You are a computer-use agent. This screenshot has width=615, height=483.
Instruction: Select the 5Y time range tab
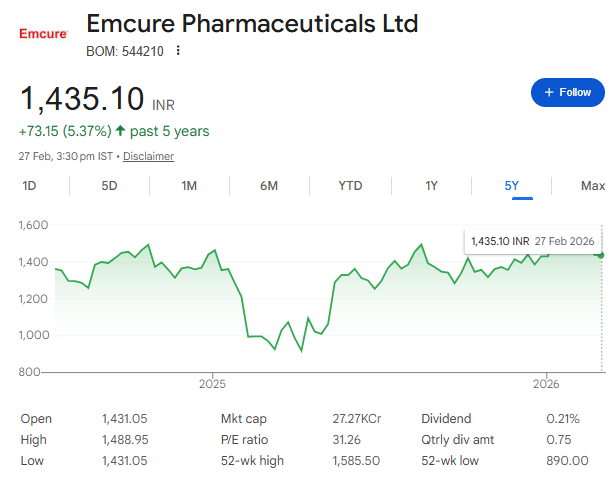tap(512, 185)
